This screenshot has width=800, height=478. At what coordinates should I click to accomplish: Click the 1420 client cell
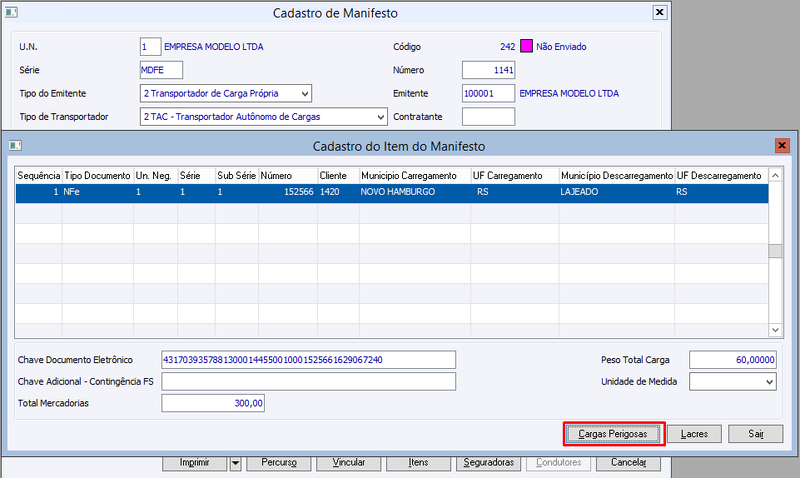click(x=338, y=192)
